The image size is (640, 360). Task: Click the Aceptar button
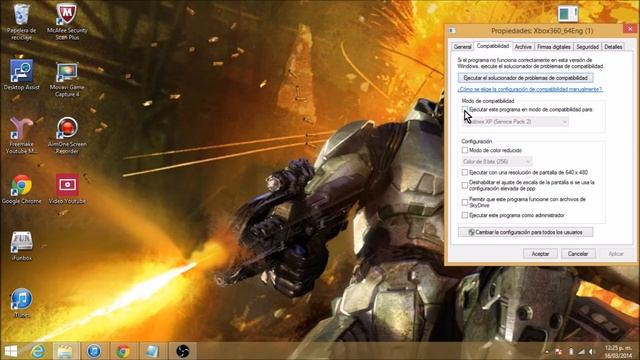pyautogui.click(x=540, y=254)
